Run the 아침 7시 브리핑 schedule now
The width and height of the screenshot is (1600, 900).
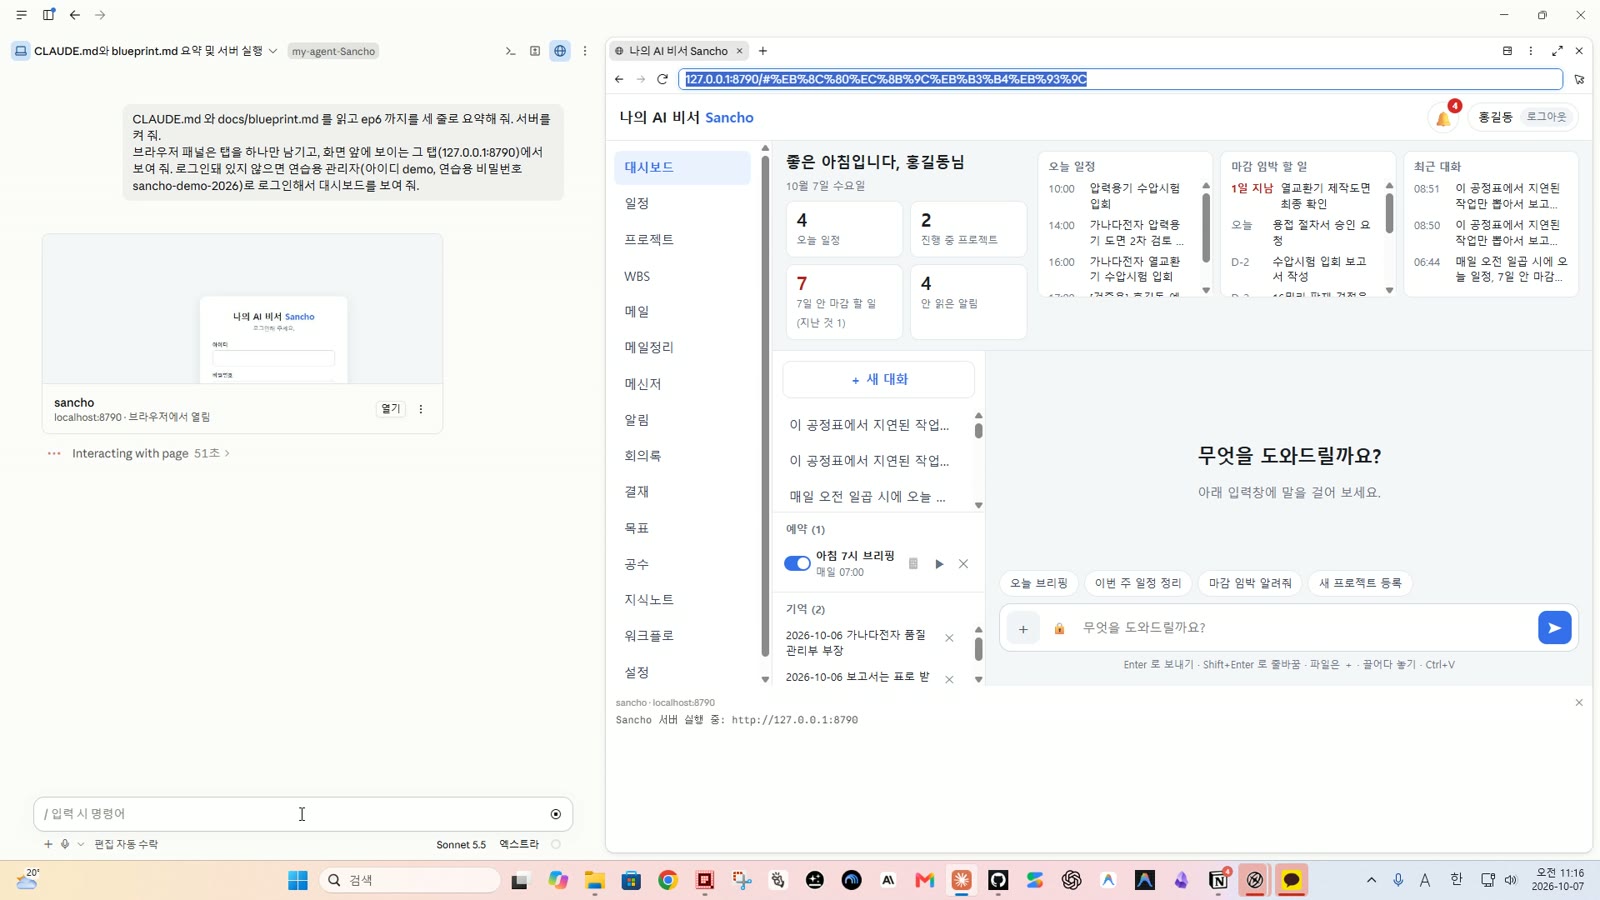[x=939, y=564]
